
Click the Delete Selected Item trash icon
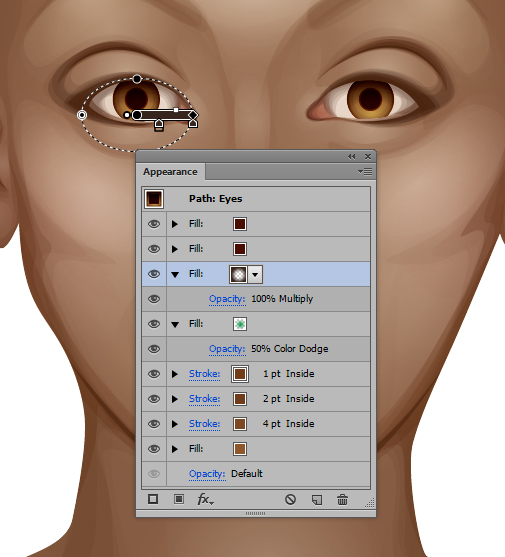pos(342,499)
